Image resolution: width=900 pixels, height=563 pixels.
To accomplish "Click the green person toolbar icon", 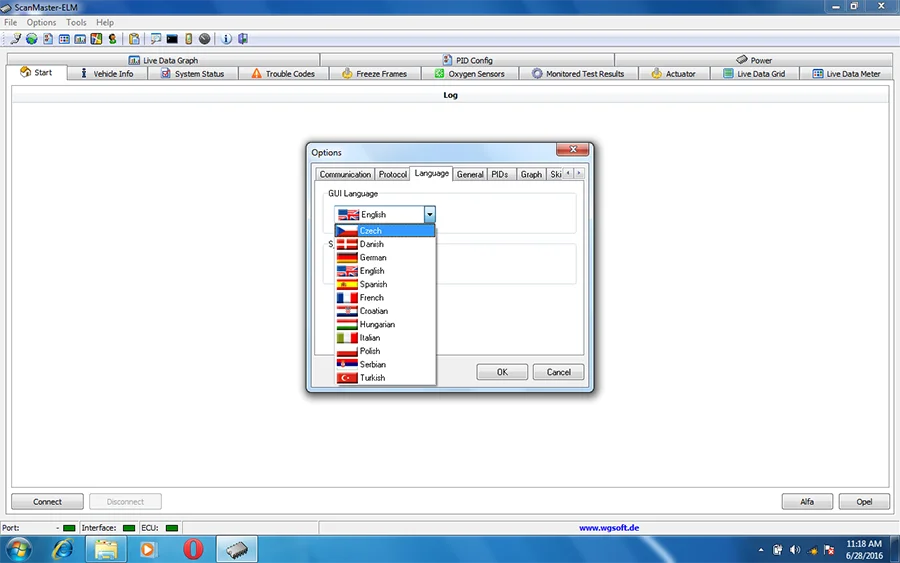I will tap(112, 39).
